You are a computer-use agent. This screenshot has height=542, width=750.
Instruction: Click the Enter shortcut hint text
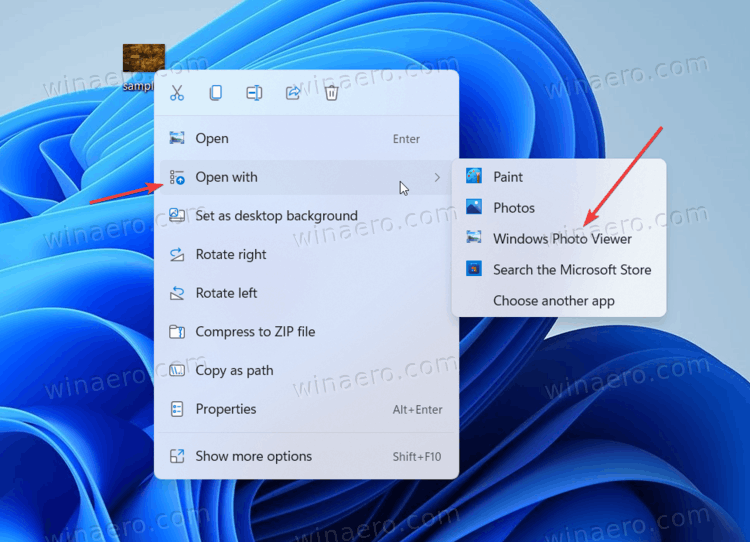(x=406, y=139)
